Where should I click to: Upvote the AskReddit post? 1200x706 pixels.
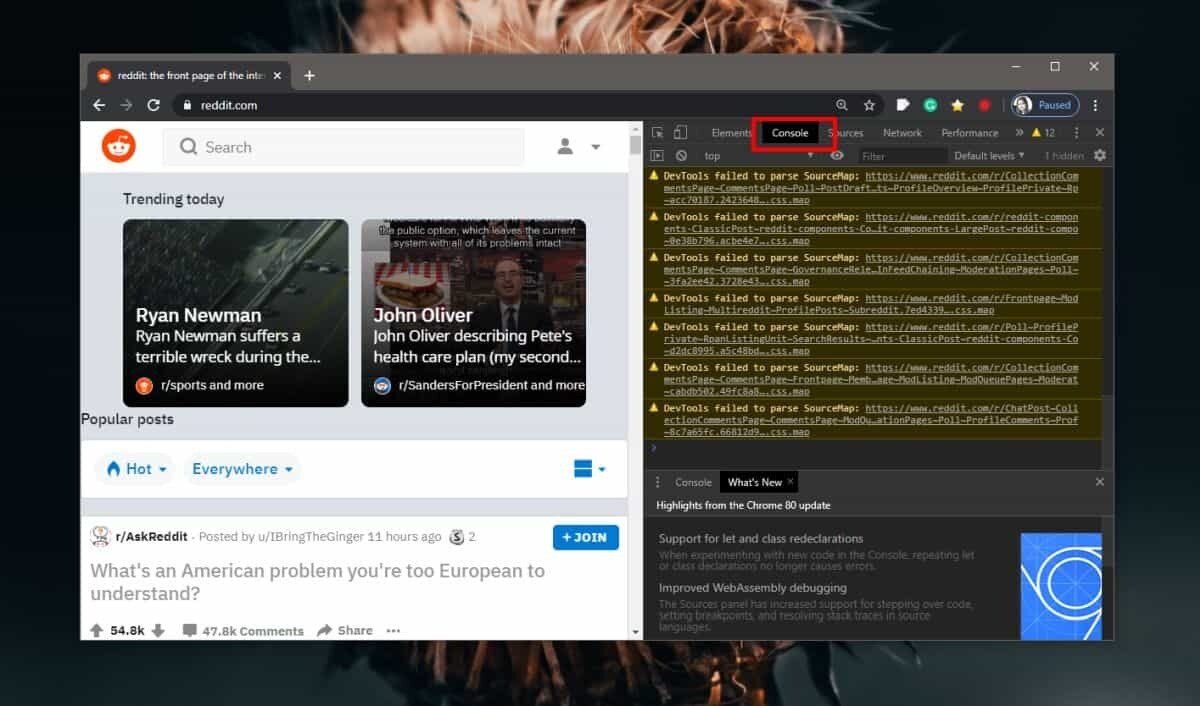[x=98, y=630]
